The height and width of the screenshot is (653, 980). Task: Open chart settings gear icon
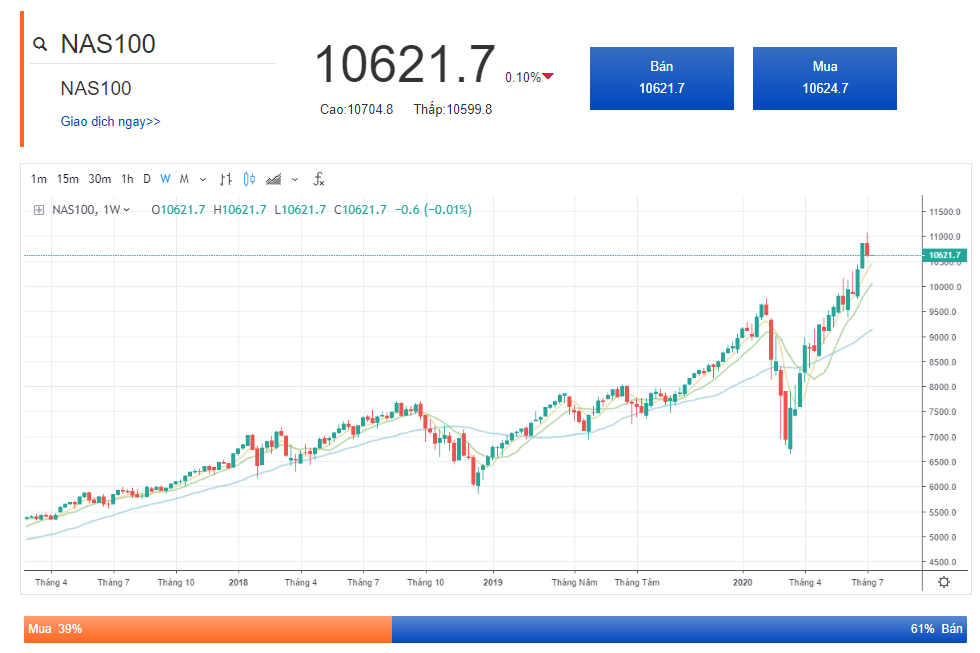pos(944,582)
